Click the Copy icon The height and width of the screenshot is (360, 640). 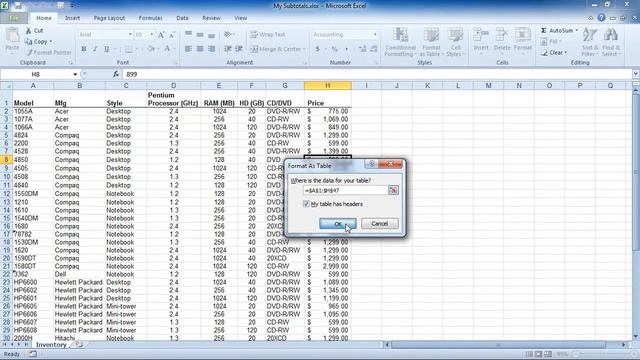(x=28, y=42)
